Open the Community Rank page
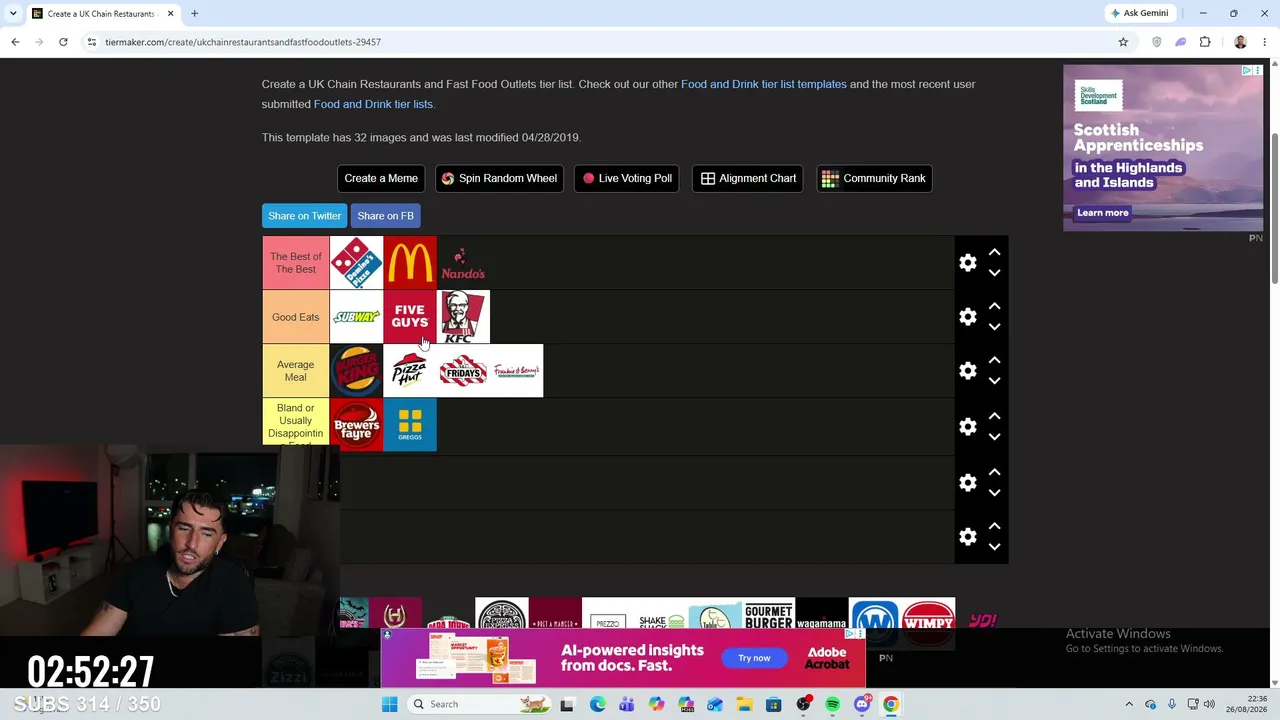This screenshot has height=720, width=1280. (x=874, y=178)
